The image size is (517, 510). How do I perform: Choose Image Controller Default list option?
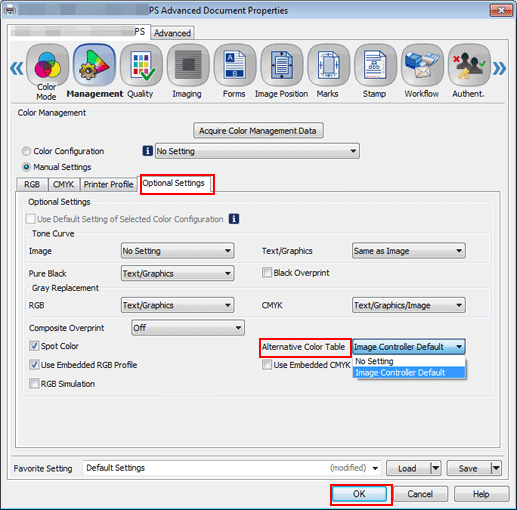click(x=409, y=373)
